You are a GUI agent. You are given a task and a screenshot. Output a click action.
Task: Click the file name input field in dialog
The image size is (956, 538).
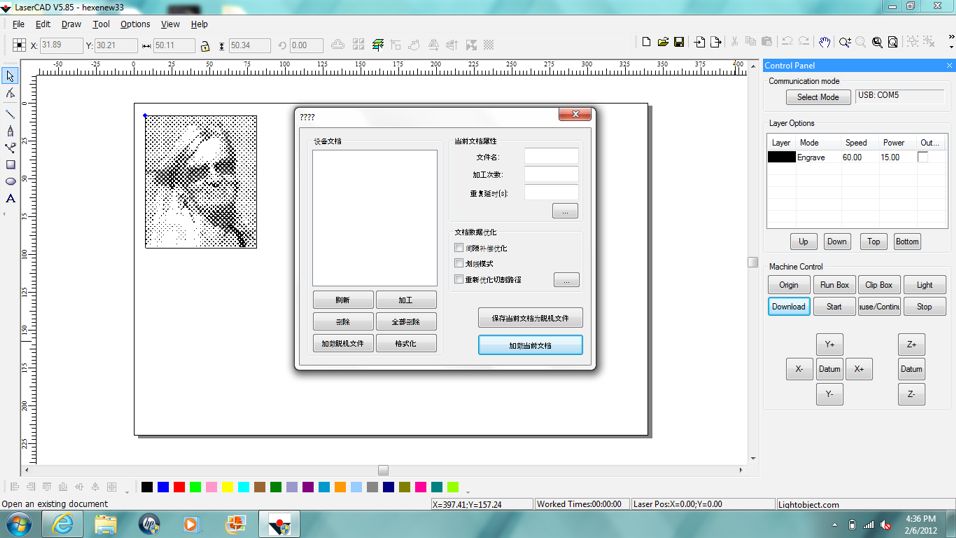[551, 157]
